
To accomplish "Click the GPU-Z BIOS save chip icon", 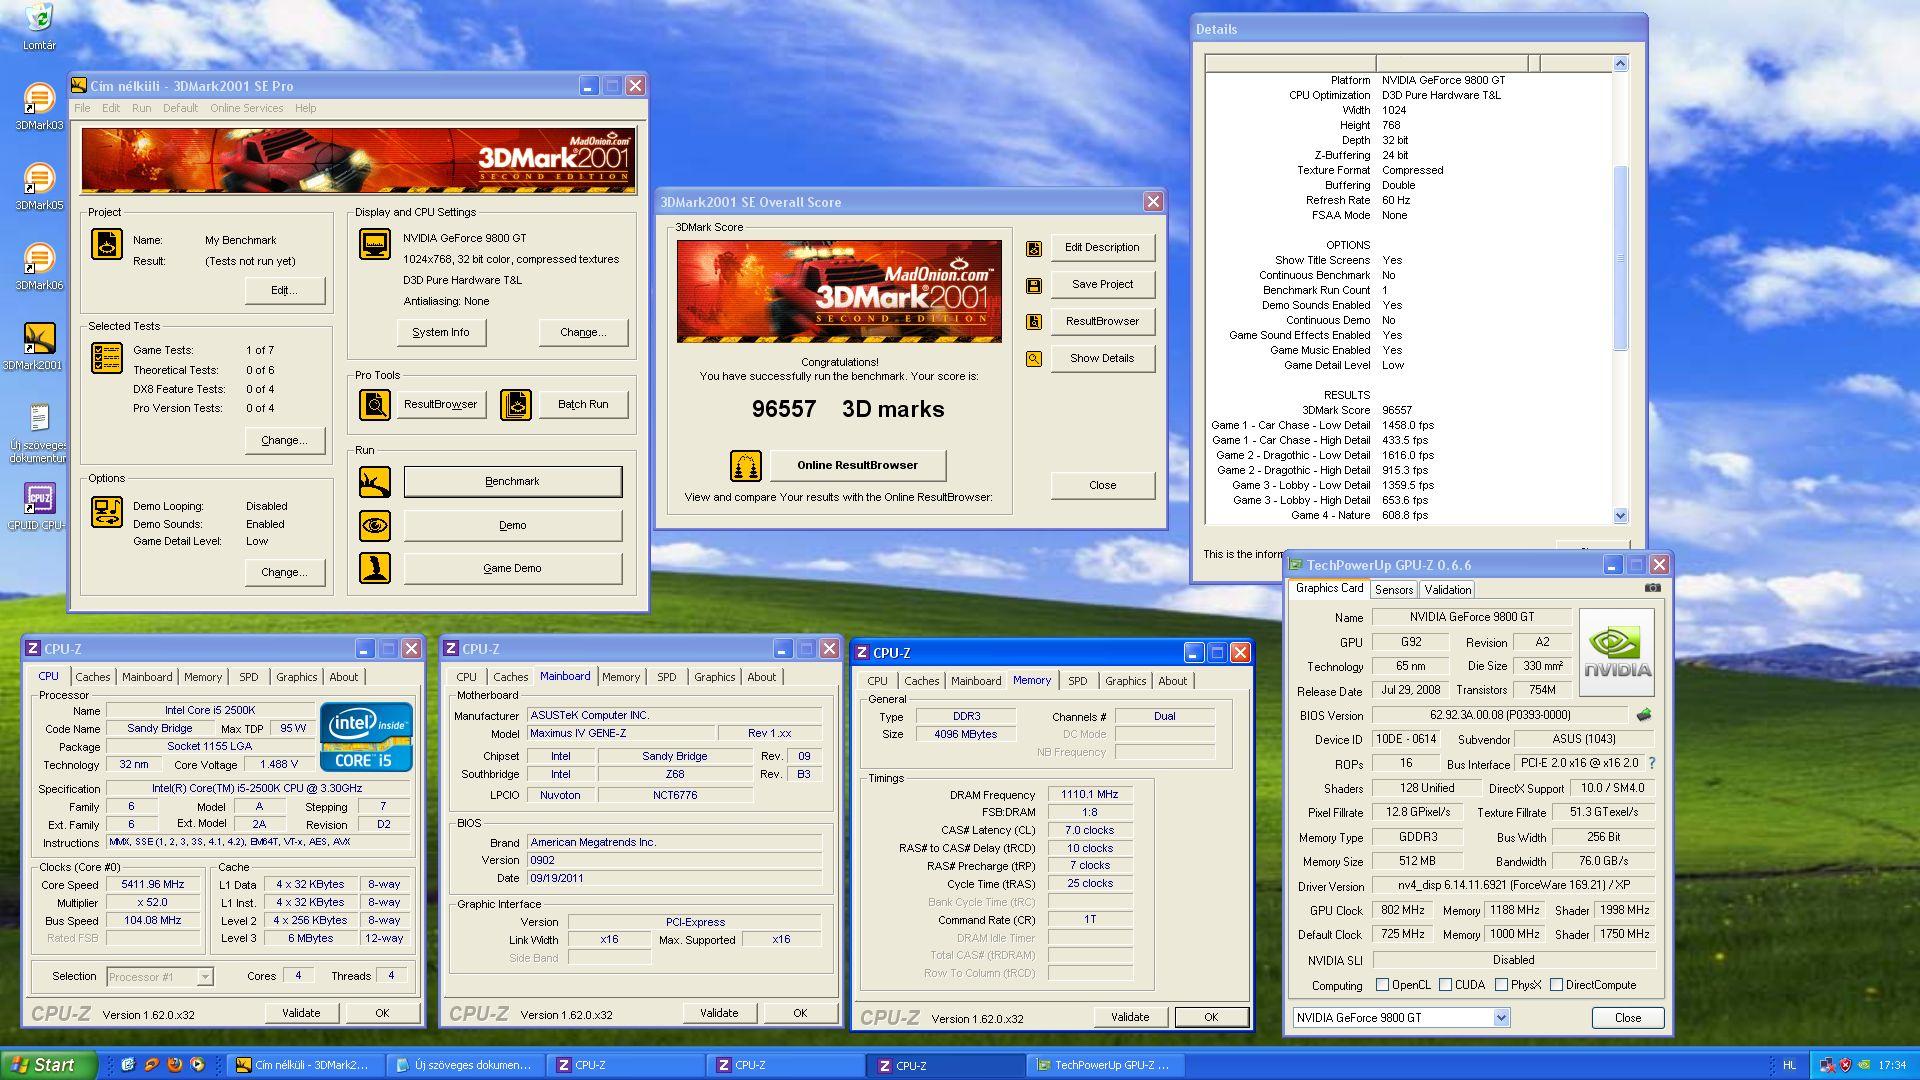I will 1643,715.
